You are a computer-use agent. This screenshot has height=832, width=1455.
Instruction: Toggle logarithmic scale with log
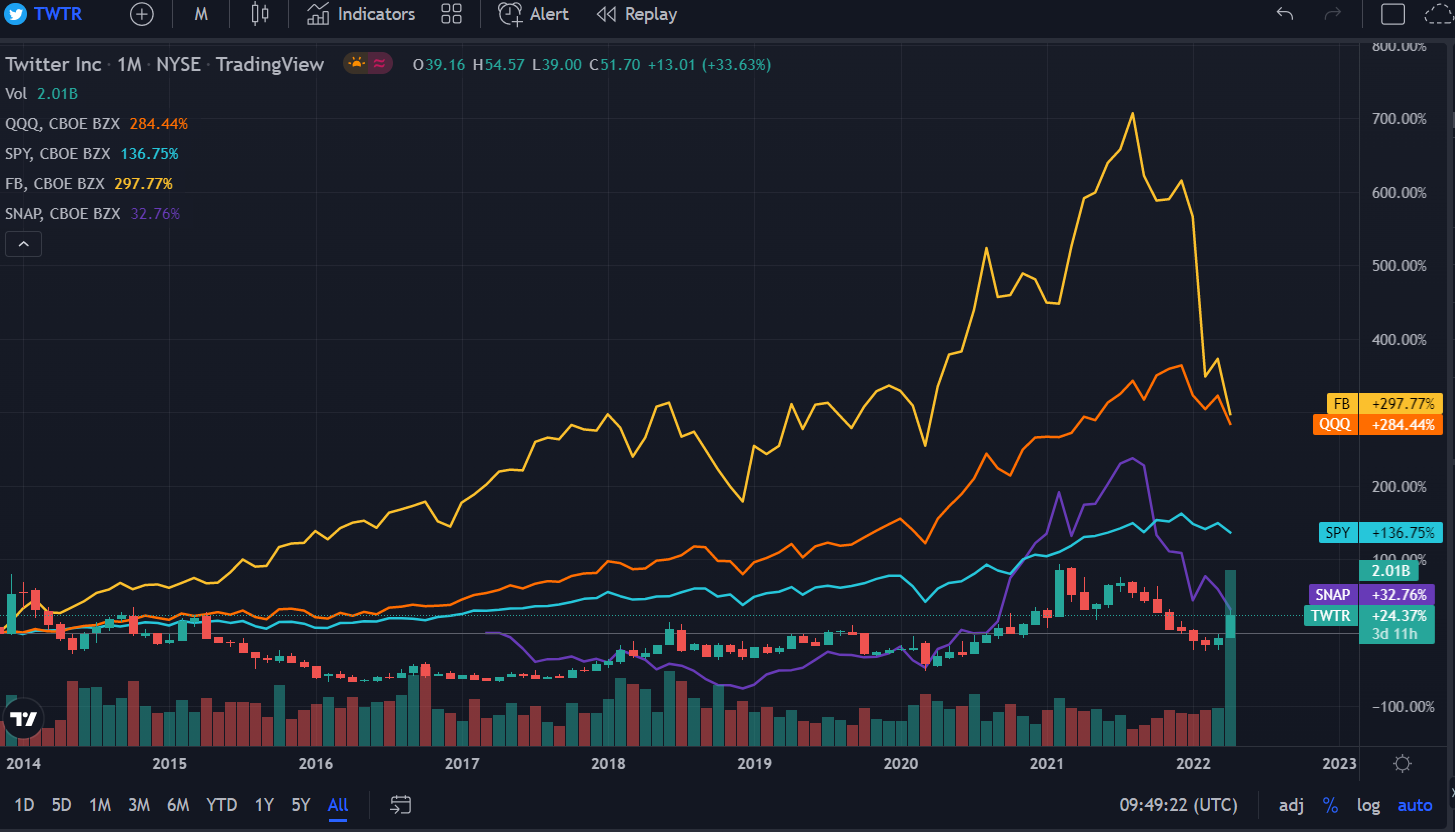tap(1368, 805)
